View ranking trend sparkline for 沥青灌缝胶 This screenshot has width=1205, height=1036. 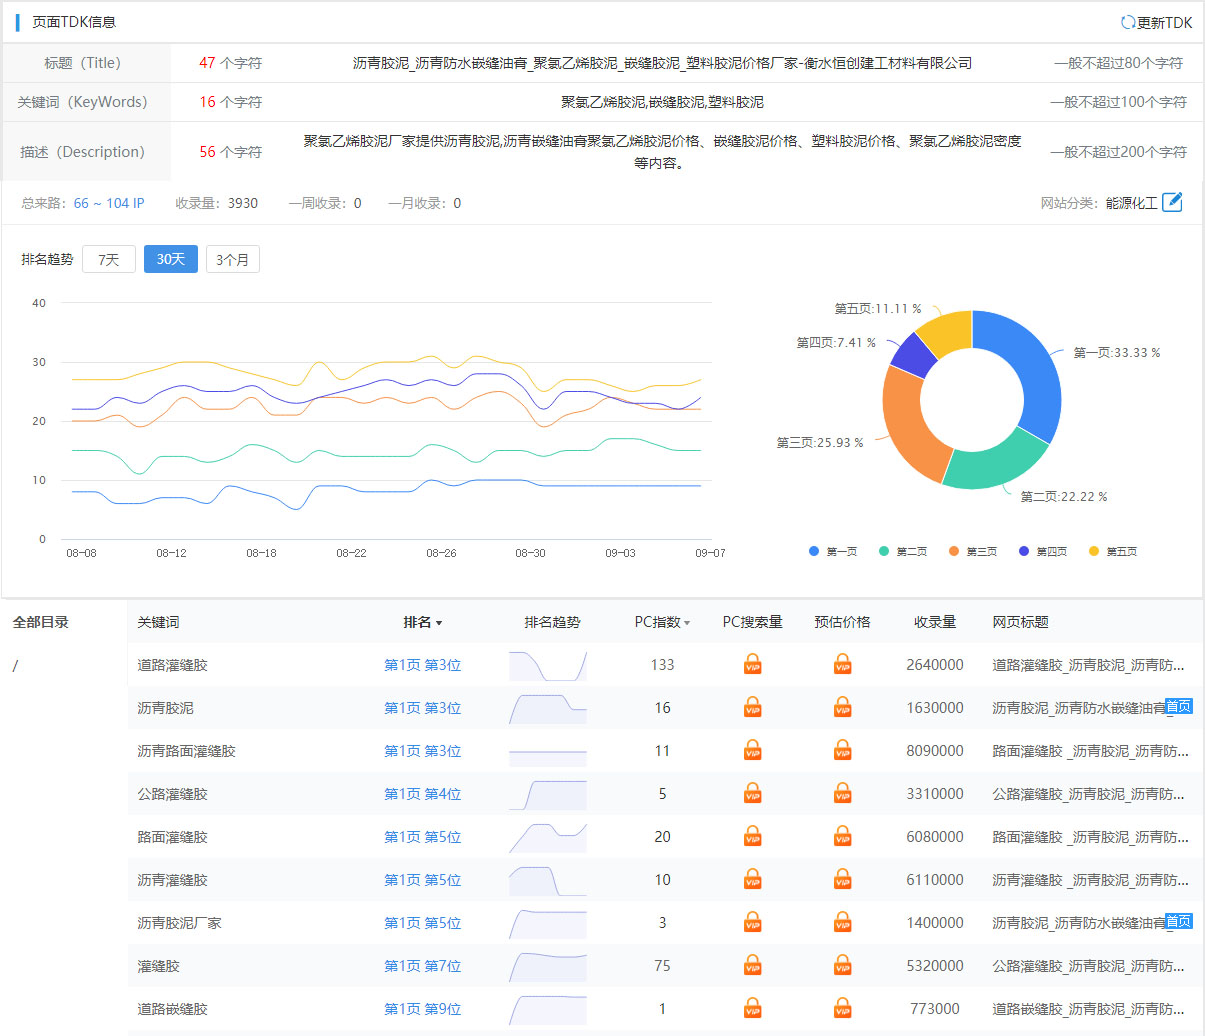coord(547,881)
